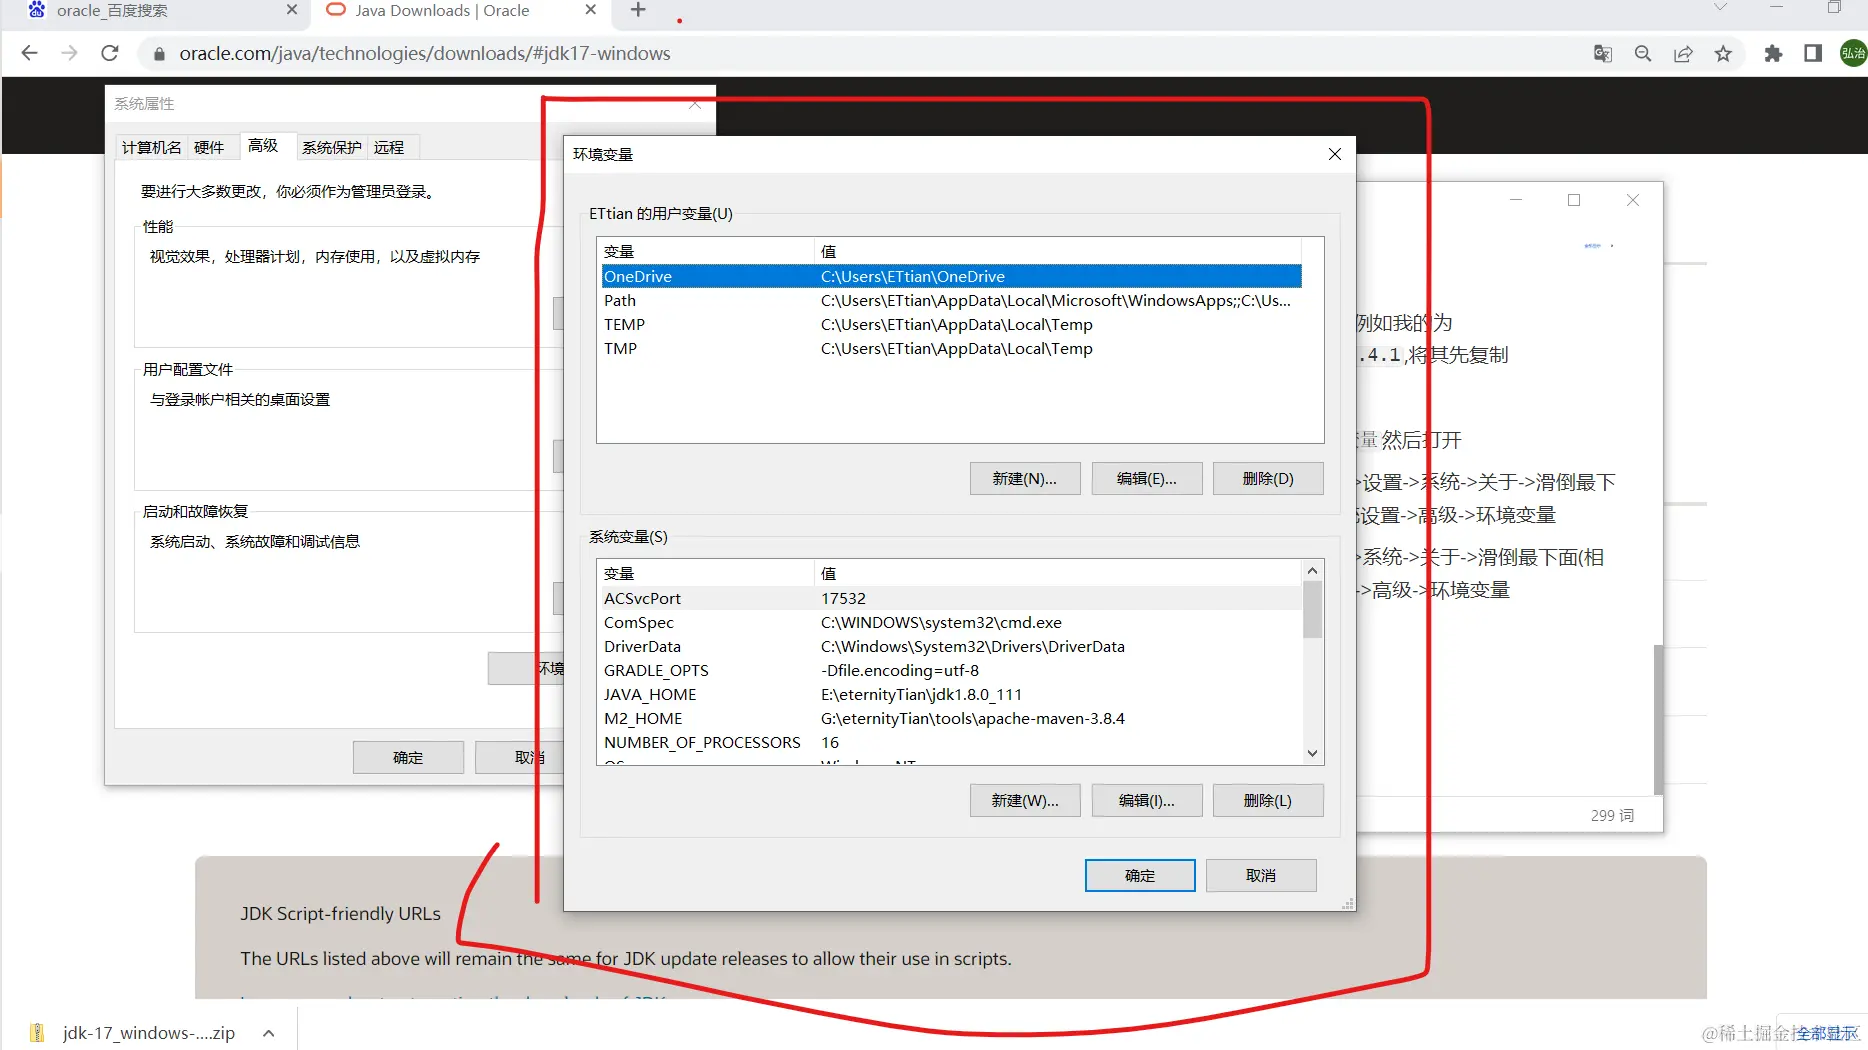Click the zoom magnifier icon in address bar
This screenshot has width=1868, height=1050.
click(x=1643, y=54)
